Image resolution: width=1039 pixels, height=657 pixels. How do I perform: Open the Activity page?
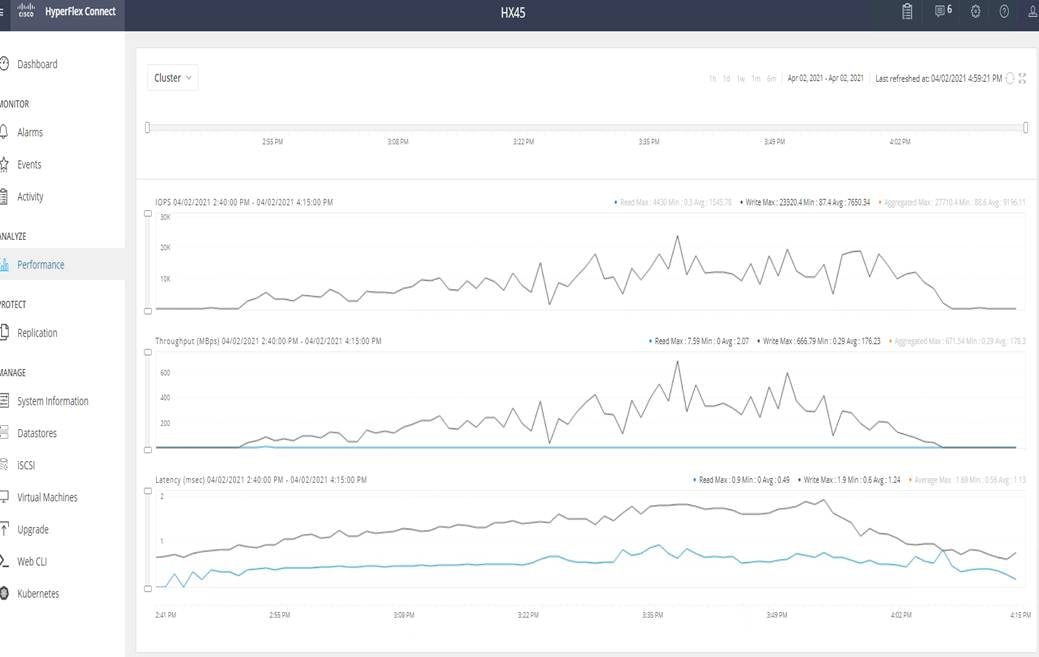[x=30, y=197]
